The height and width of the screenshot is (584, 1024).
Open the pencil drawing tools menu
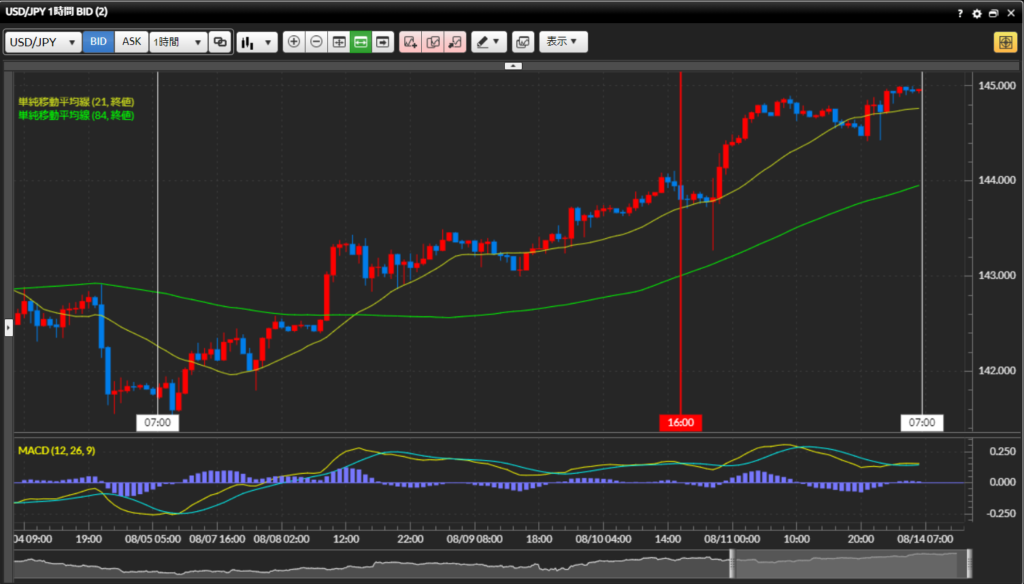pyautogui.click(x=488, y=42)
